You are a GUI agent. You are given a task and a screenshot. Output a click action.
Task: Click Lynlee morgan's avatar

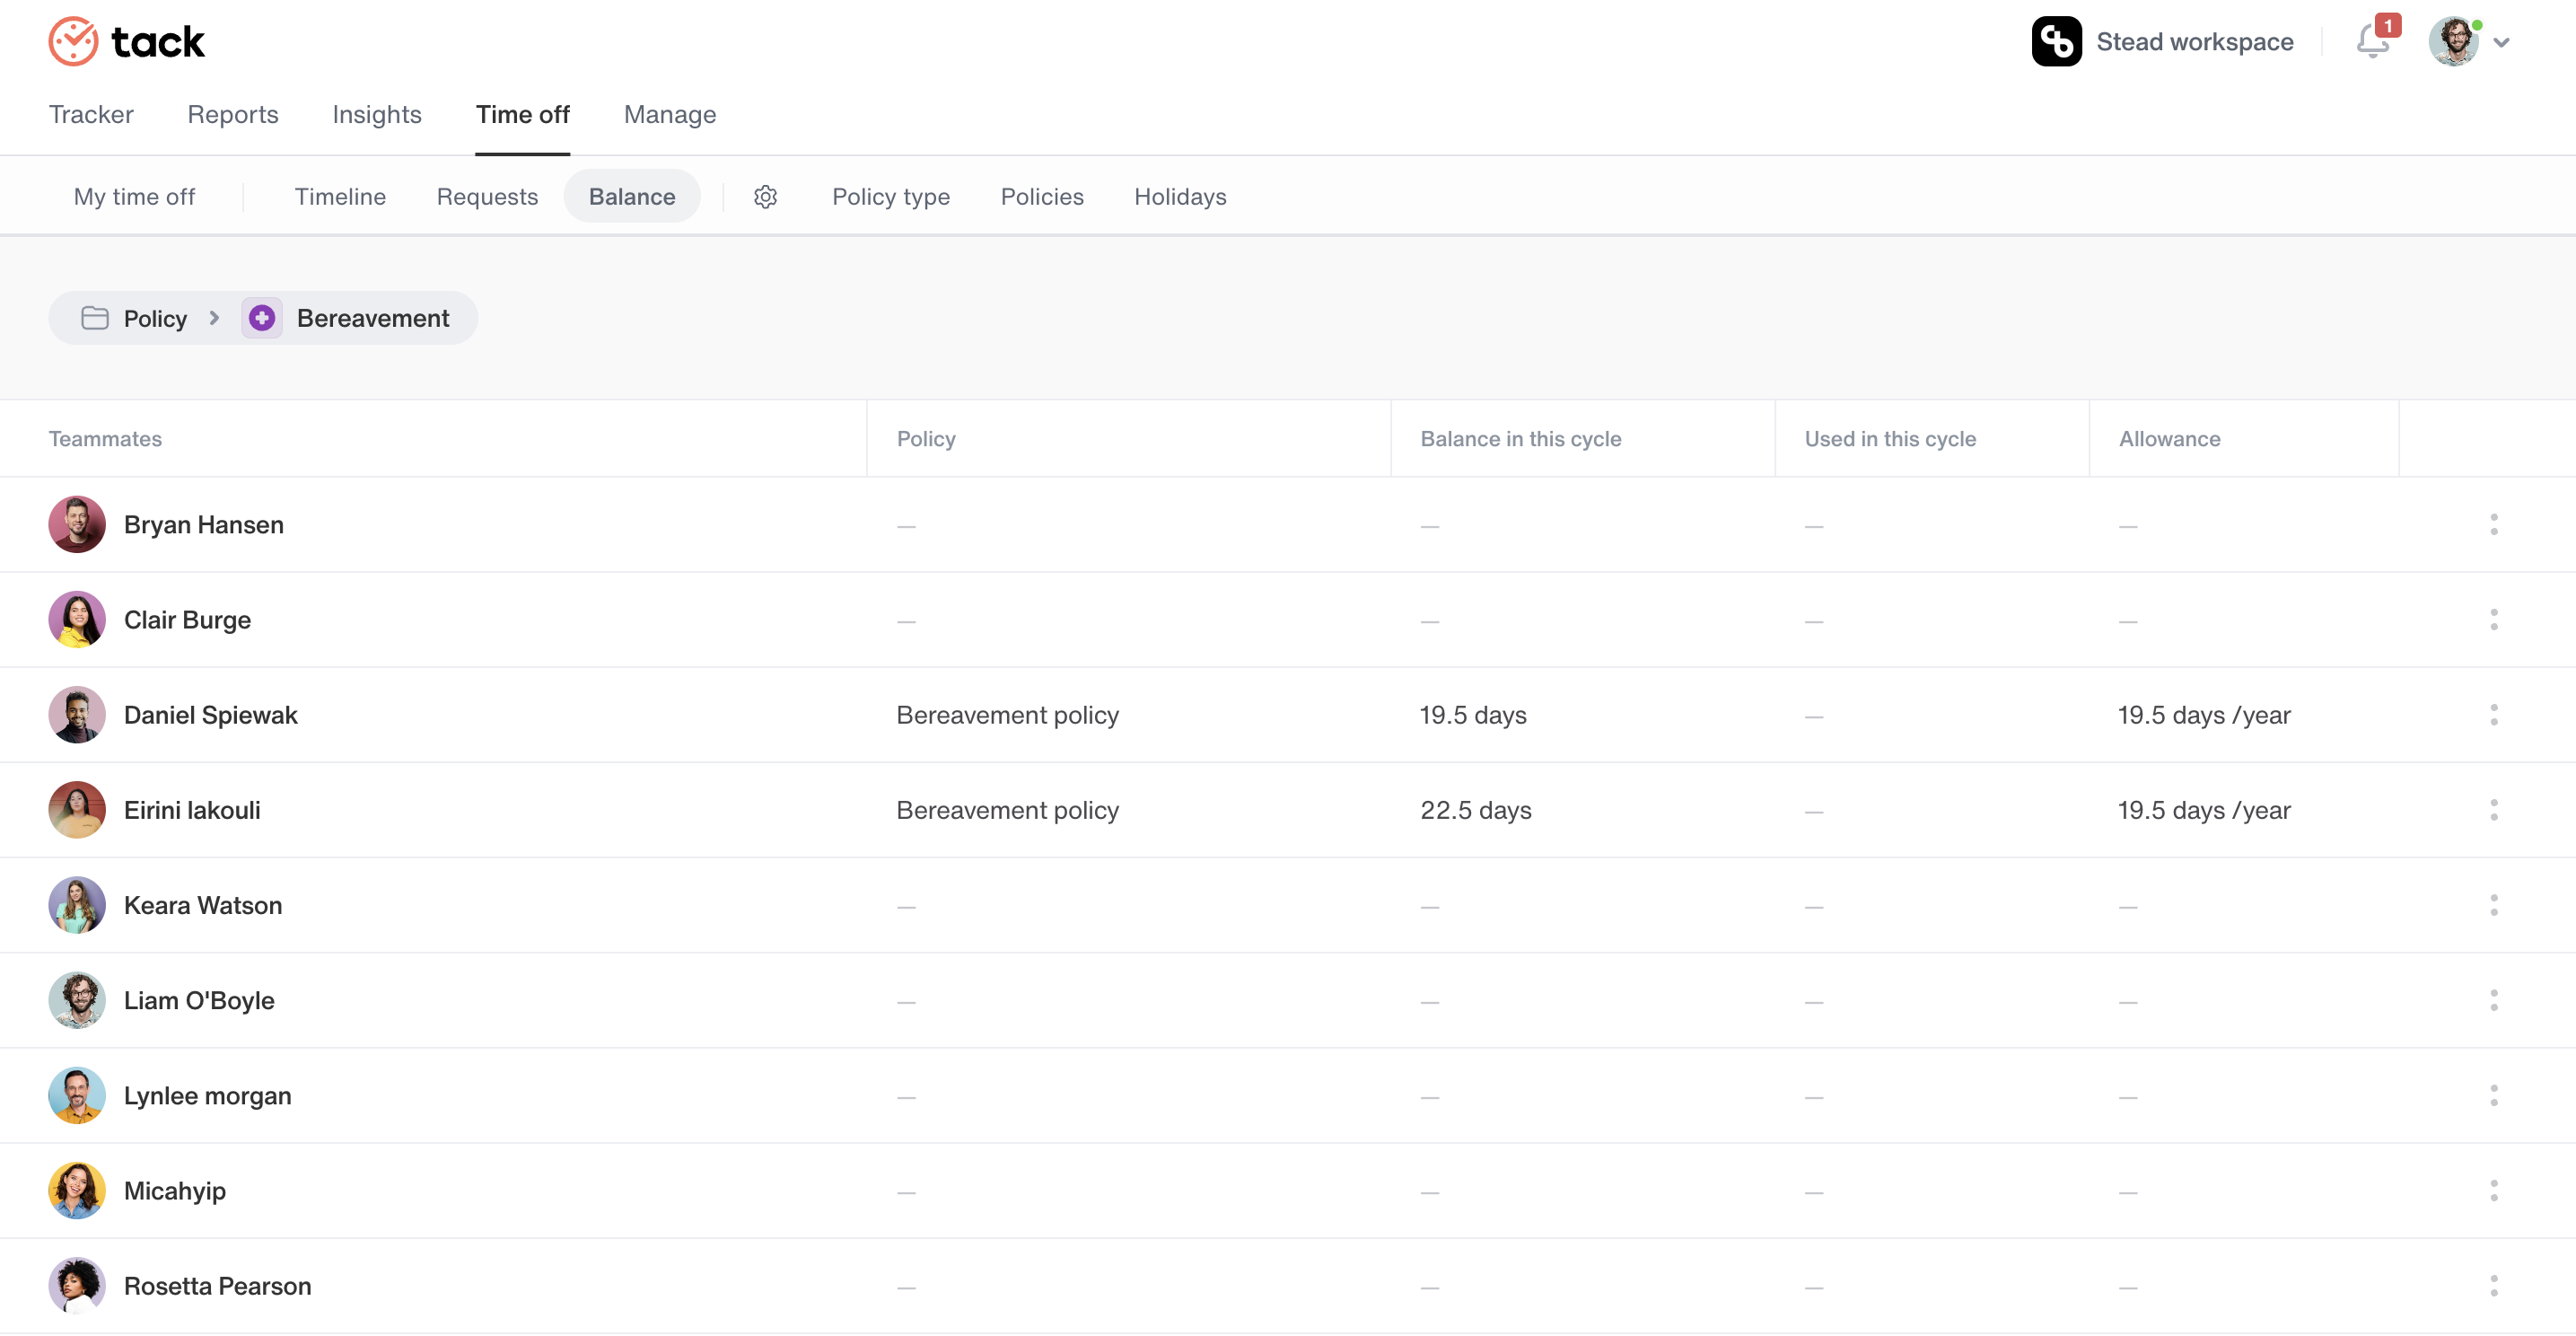[x=77, y=1095]
